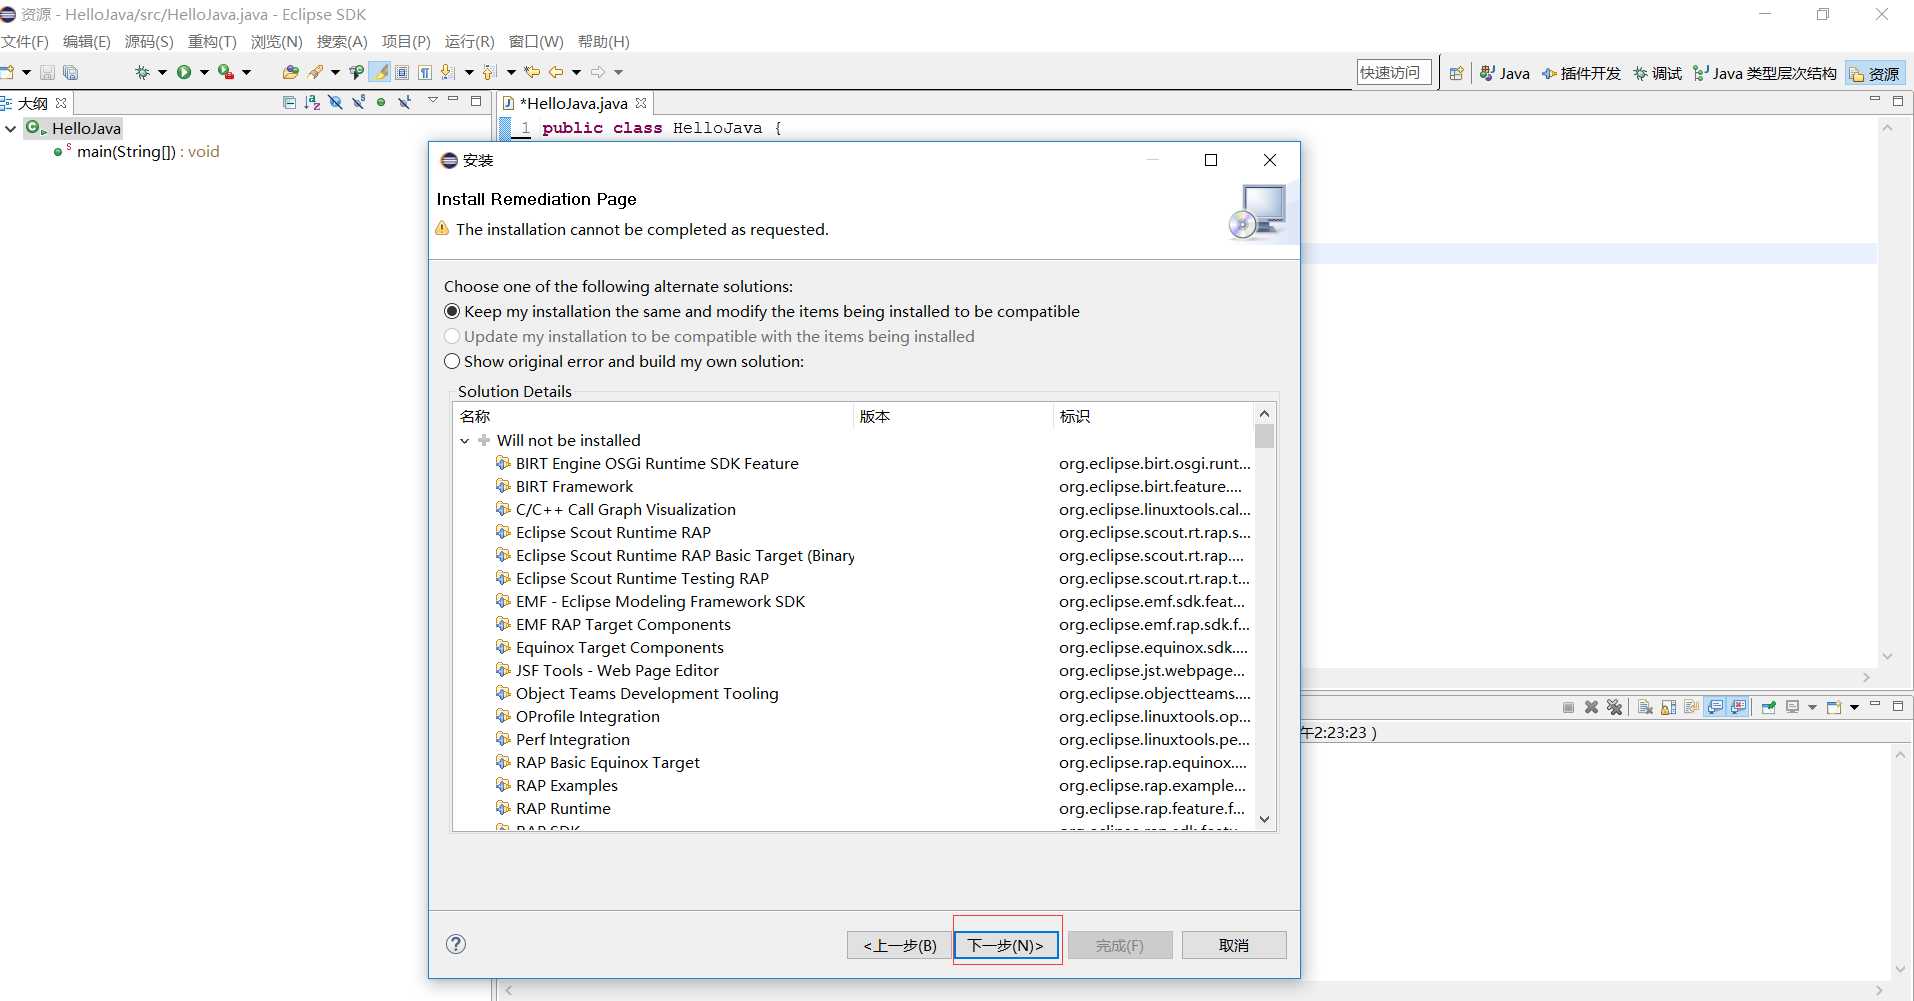Collapse the Will not be installed tree node
This screenshot has height=1001, width=1914.
pos(465,441)
